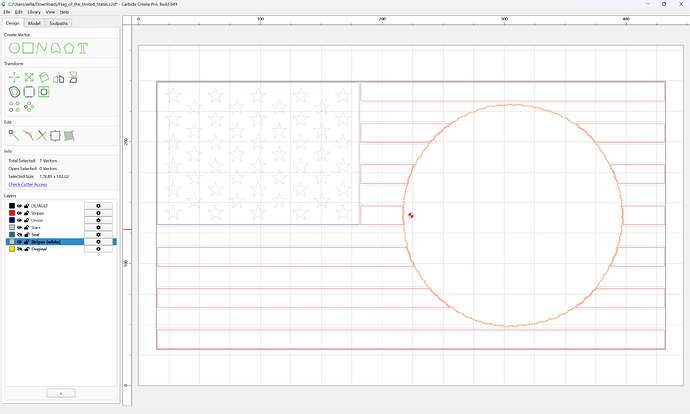This screenshot has width=690, height=414.
Task: Toggle lock on the Seal layer
Action: click(x=26, y=234)
